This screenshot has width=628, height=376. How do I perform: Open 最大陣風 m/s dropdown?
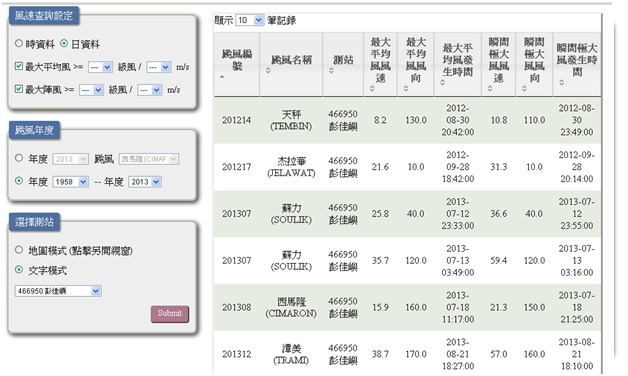coord(149,90)
